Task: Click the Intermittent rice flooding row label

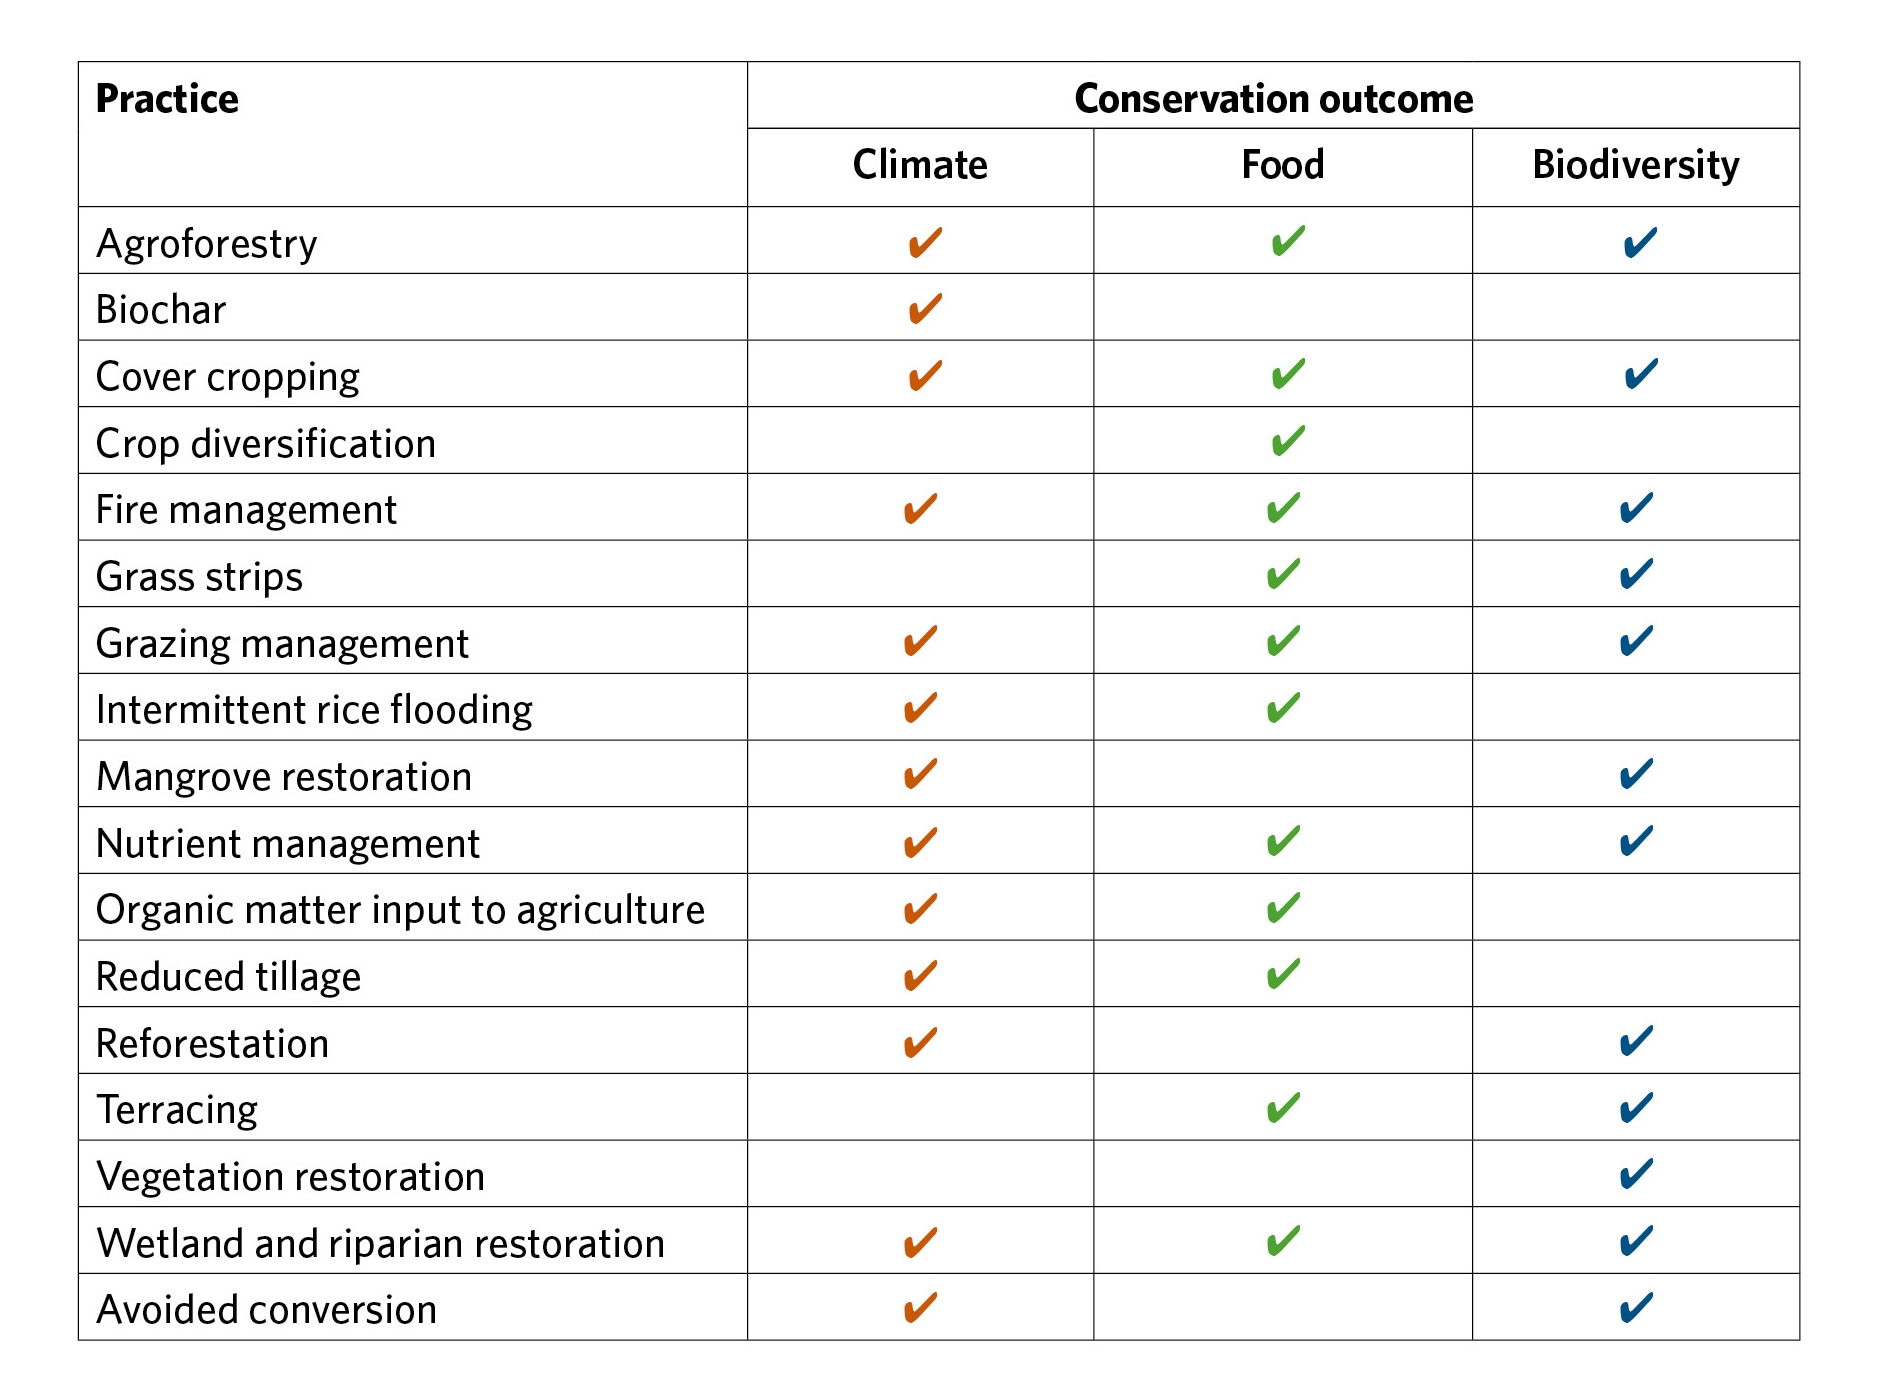Action: 314,710
